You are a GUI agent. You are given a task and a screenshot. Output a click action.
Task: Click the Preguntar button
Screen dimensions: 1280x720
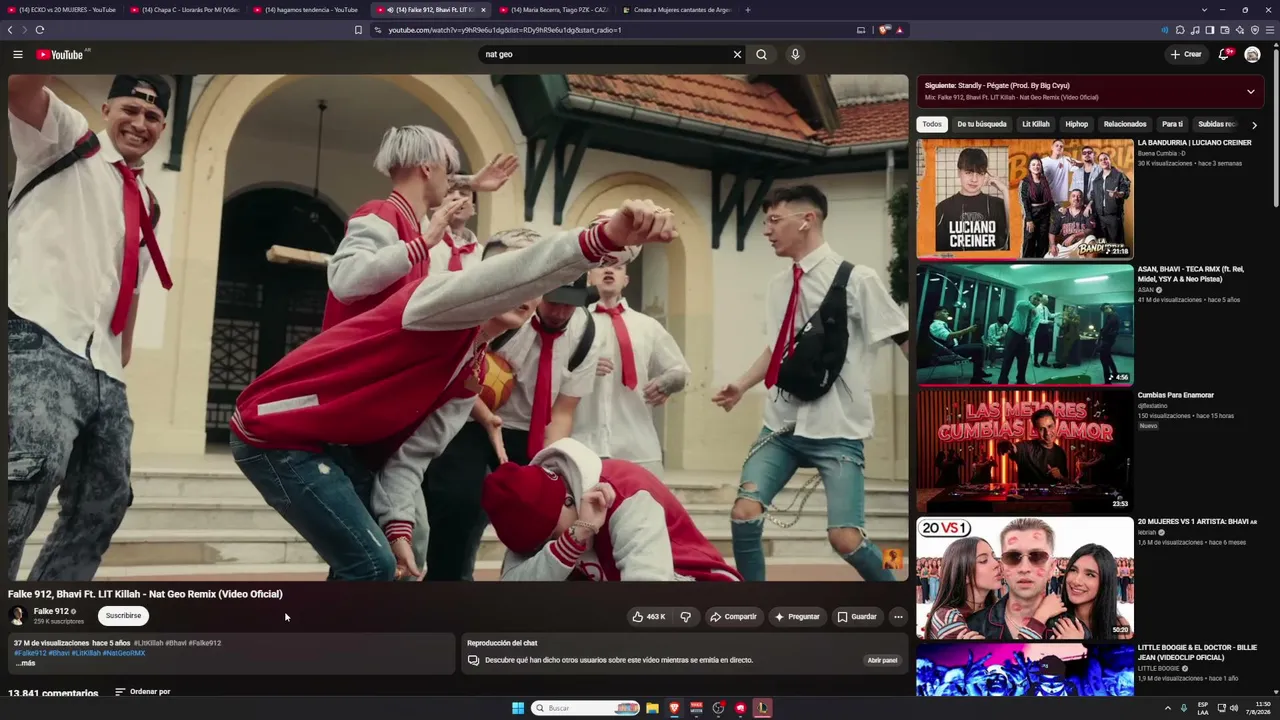[797, 617]
